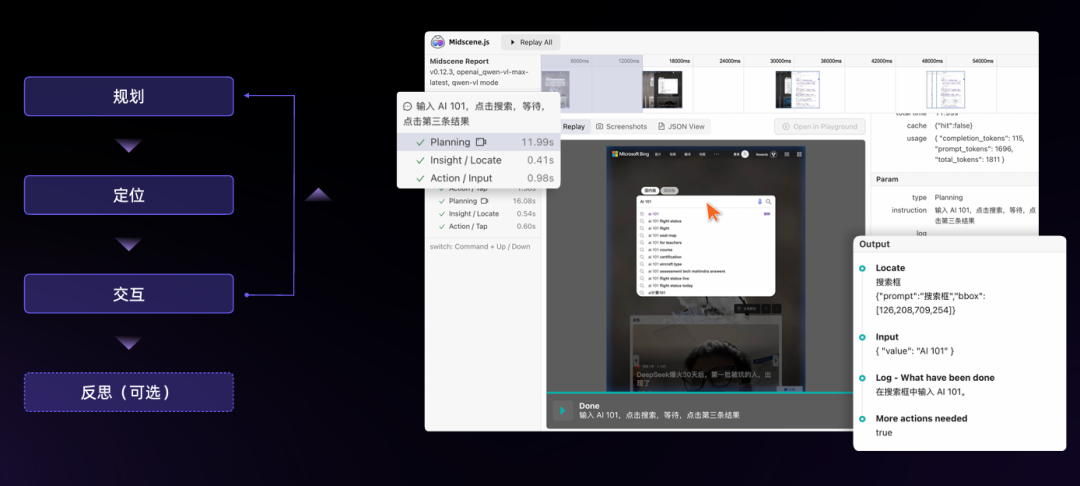Click the Input entry in the Output panel
Image resolution: width=1080 pixels, height=486 pixels.
tap(887, 337)
